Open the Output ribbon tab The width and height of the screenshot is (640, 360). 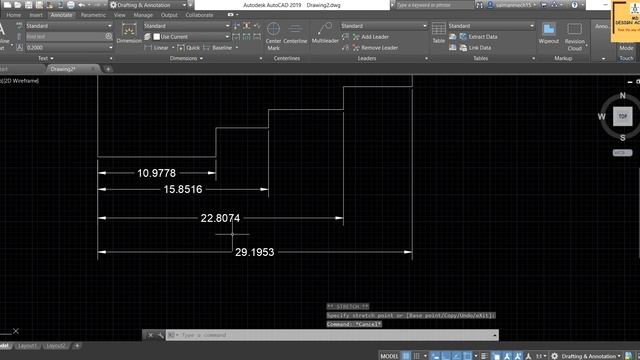click(x=169, y=15)
